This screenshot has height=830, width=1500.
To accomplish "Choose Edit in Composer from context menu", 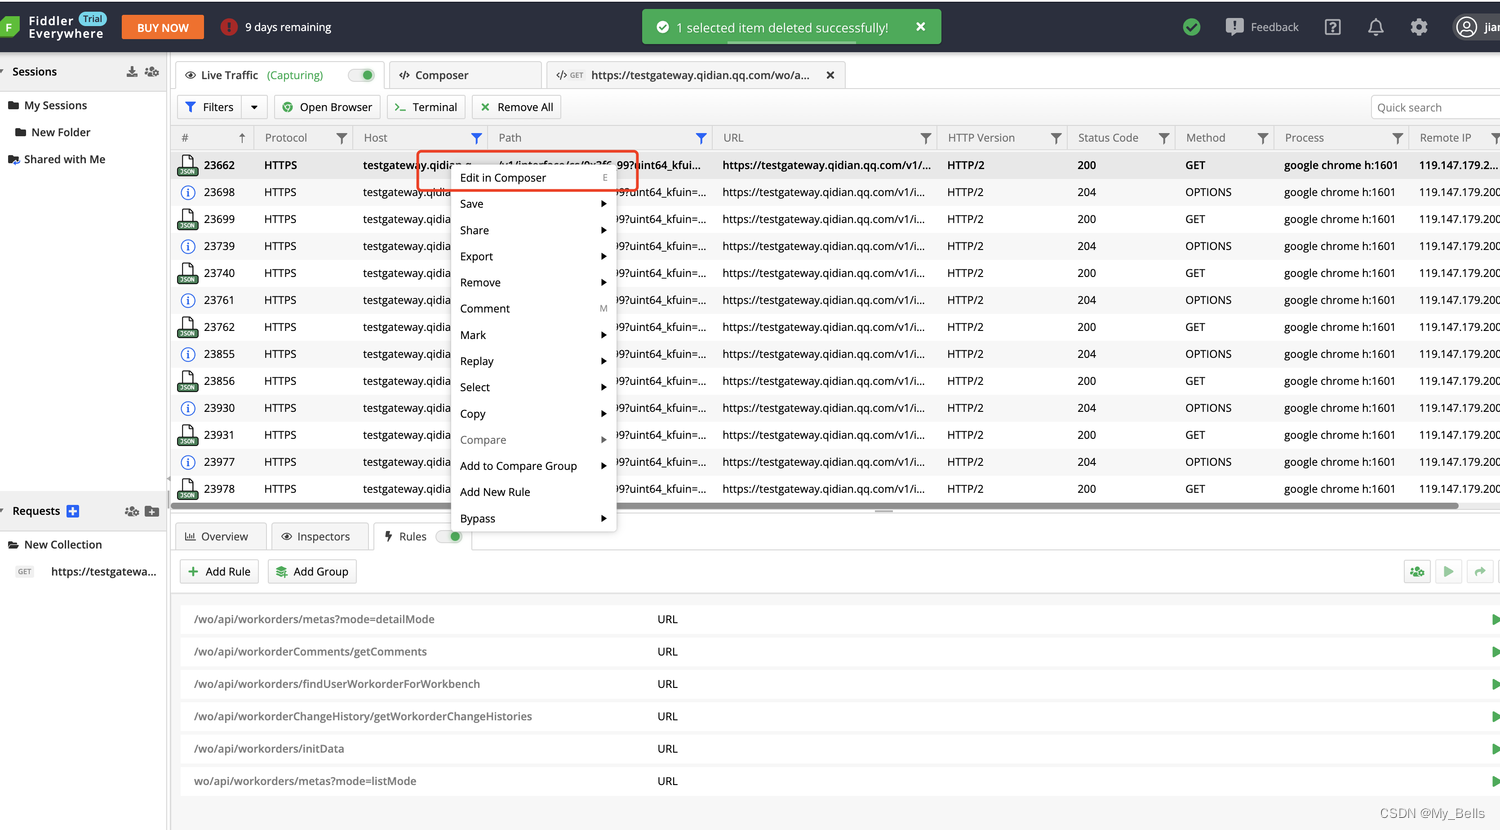I will pyautogui.click(x=533, y=178).
